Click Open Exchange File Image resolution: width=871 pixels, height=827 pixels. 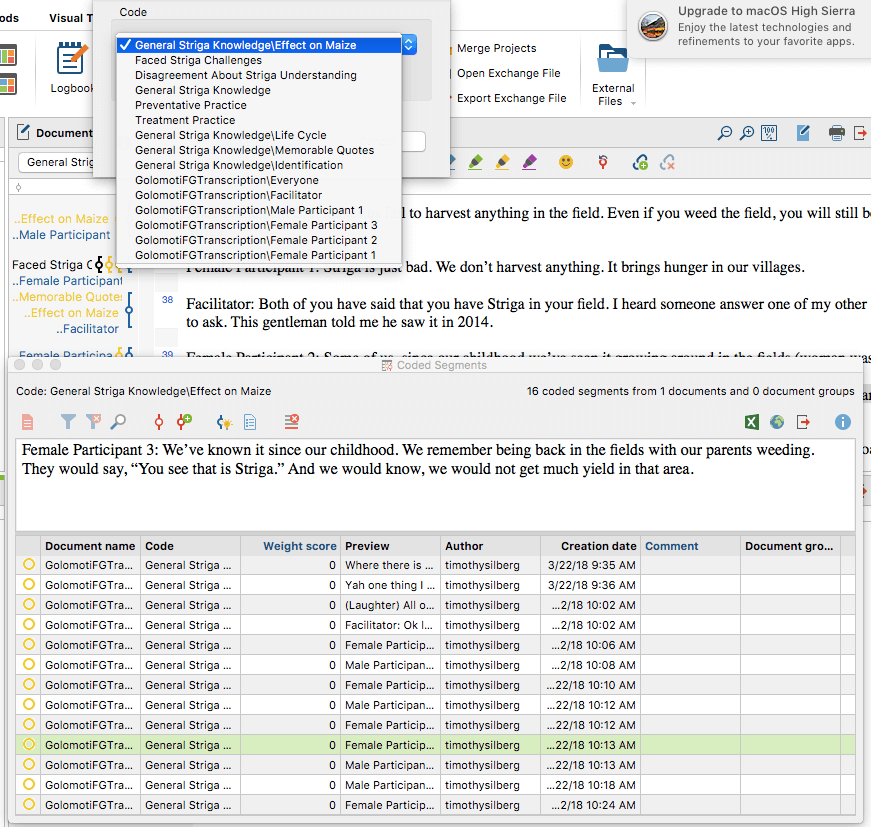point(508,73)
